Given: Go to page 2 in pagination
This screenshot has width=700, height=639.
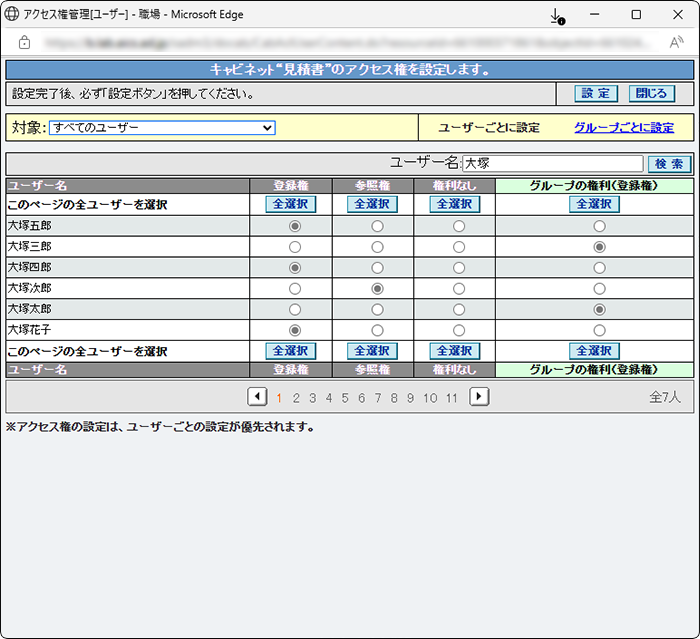Looking at the screenshot, I should point(296,398).
